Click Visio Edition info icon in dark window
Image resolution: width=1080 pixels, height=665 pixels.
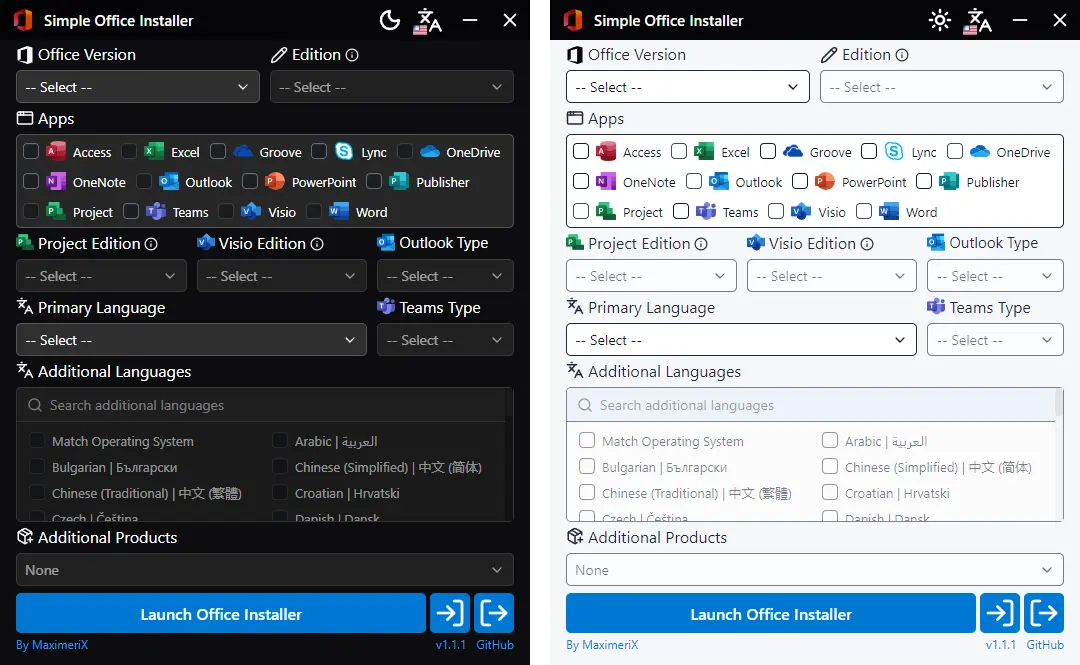tap(317, 244)
